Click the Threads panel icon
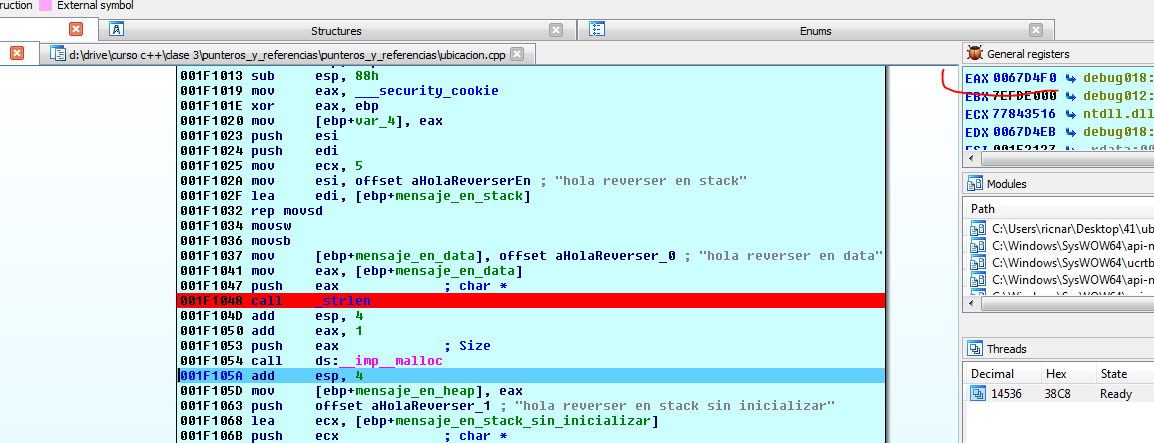This screenshot has height=443, width=1154. pos(974,349)
